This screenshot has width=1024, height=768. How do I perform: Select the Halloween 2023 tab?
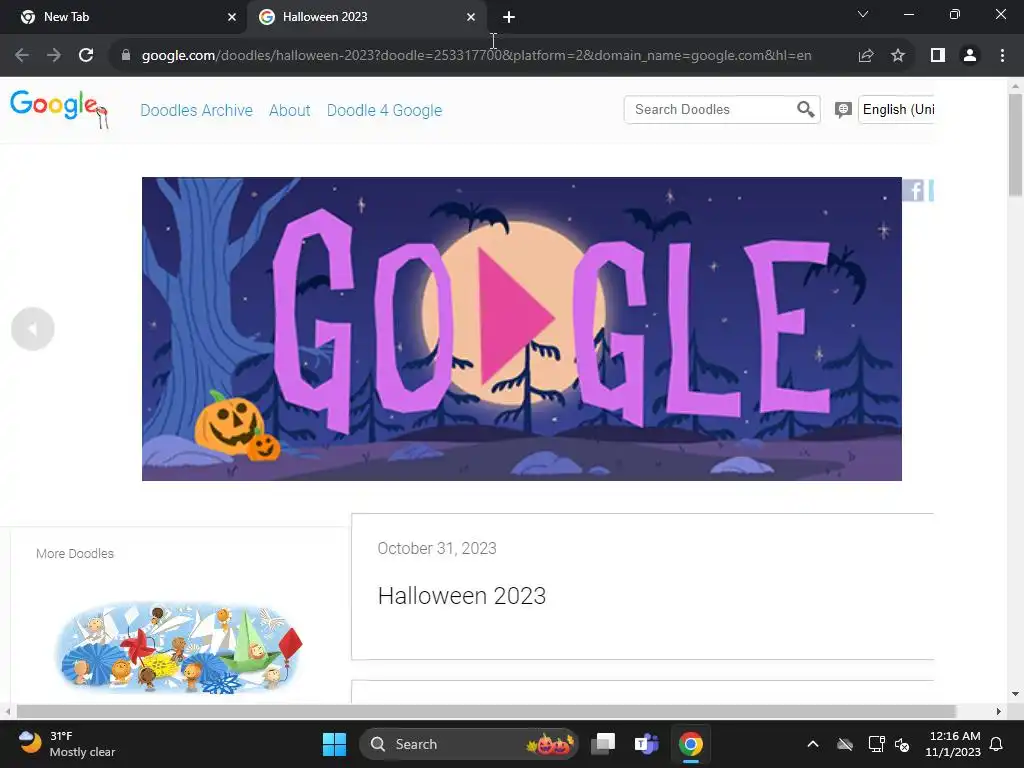click(366, 17)
